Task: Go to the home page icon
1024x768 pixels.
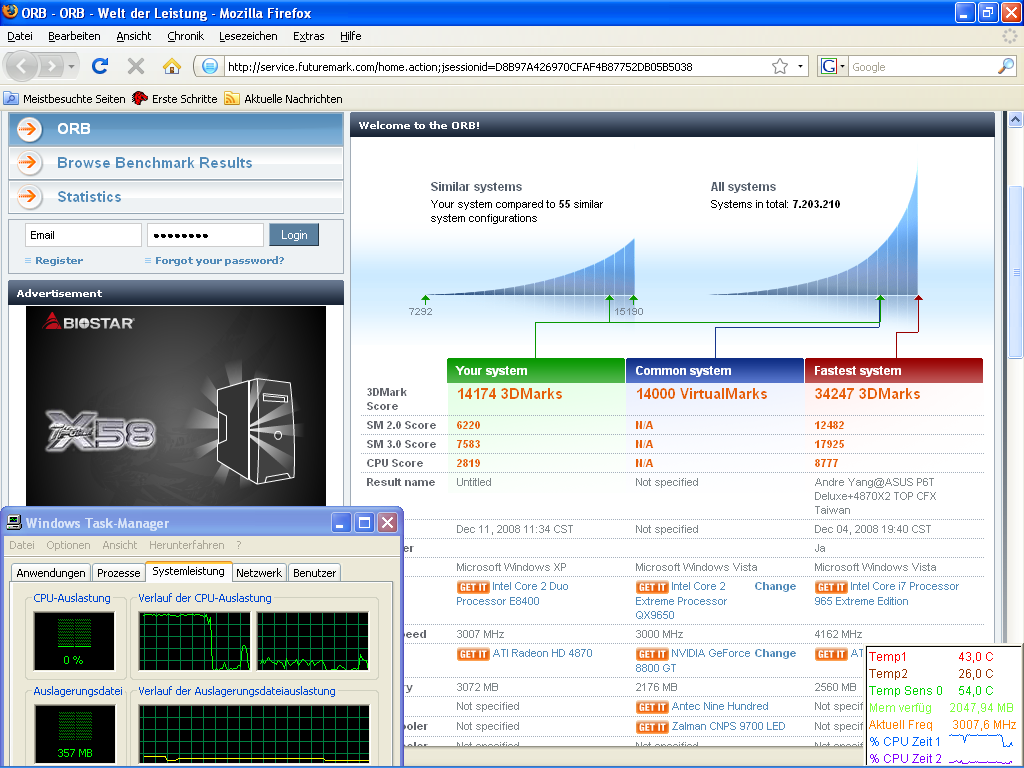Action: pyautogui.click(x=172, y=66)
